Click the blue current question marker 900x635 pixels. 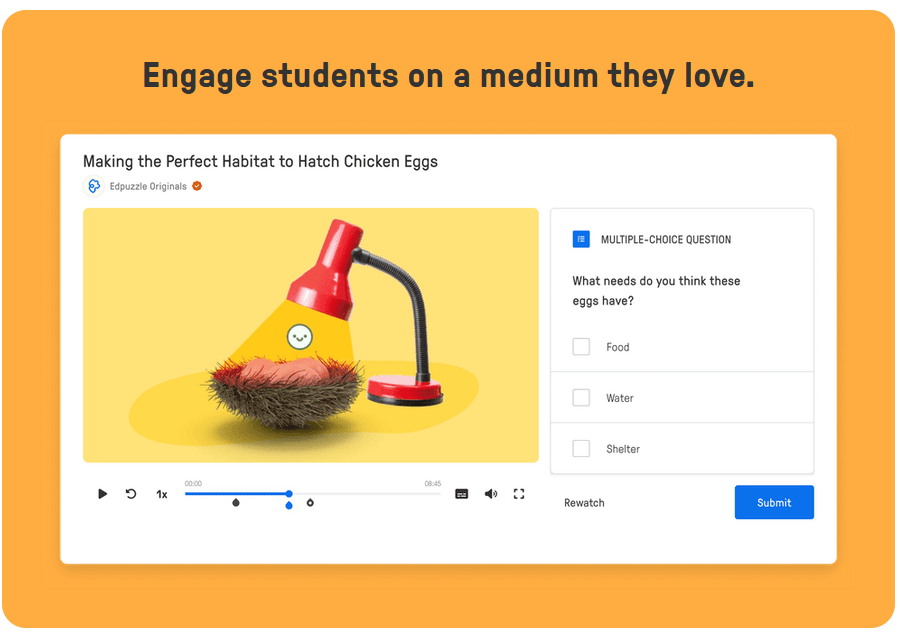coord(289,505)
